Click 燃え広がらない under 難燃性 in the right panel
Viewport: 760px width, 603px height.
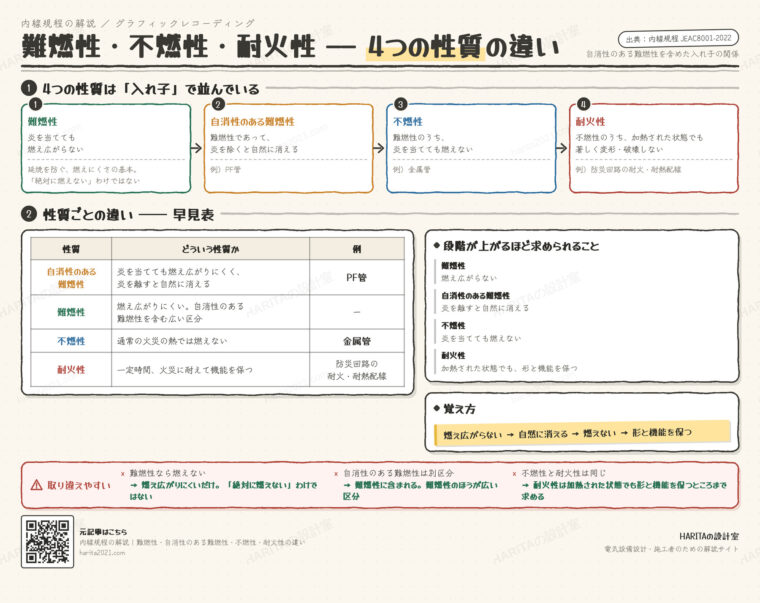tap(469, 278)
